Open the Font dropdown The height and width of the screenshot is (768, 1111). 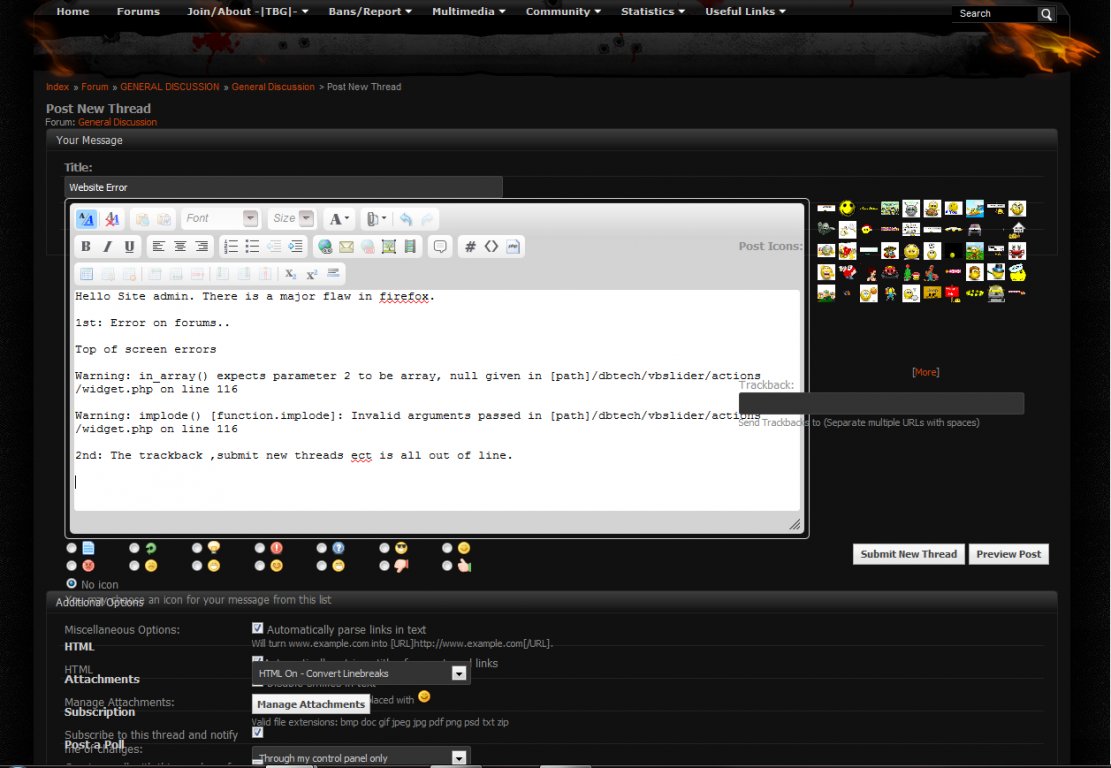[220, 218]
